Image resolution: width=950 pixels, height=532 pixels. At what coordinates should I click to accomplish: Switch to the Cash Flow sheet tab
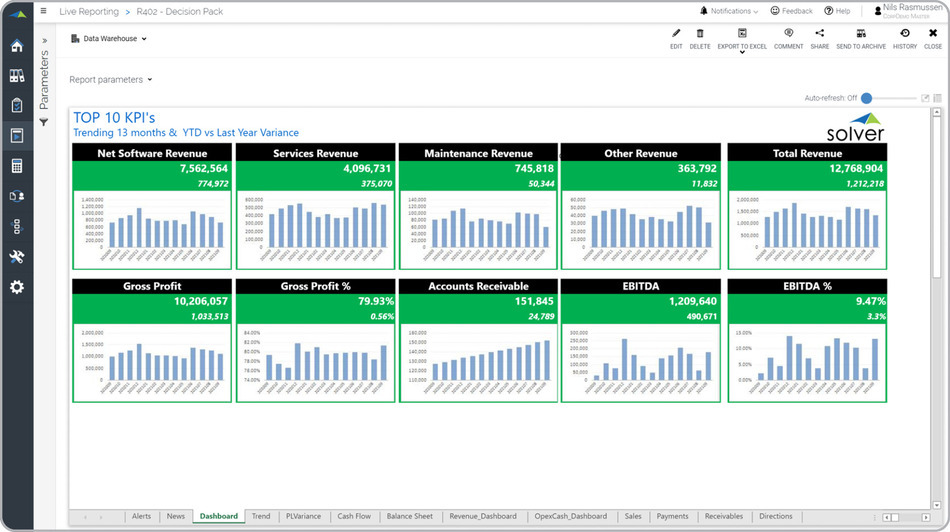click(354, 516)
